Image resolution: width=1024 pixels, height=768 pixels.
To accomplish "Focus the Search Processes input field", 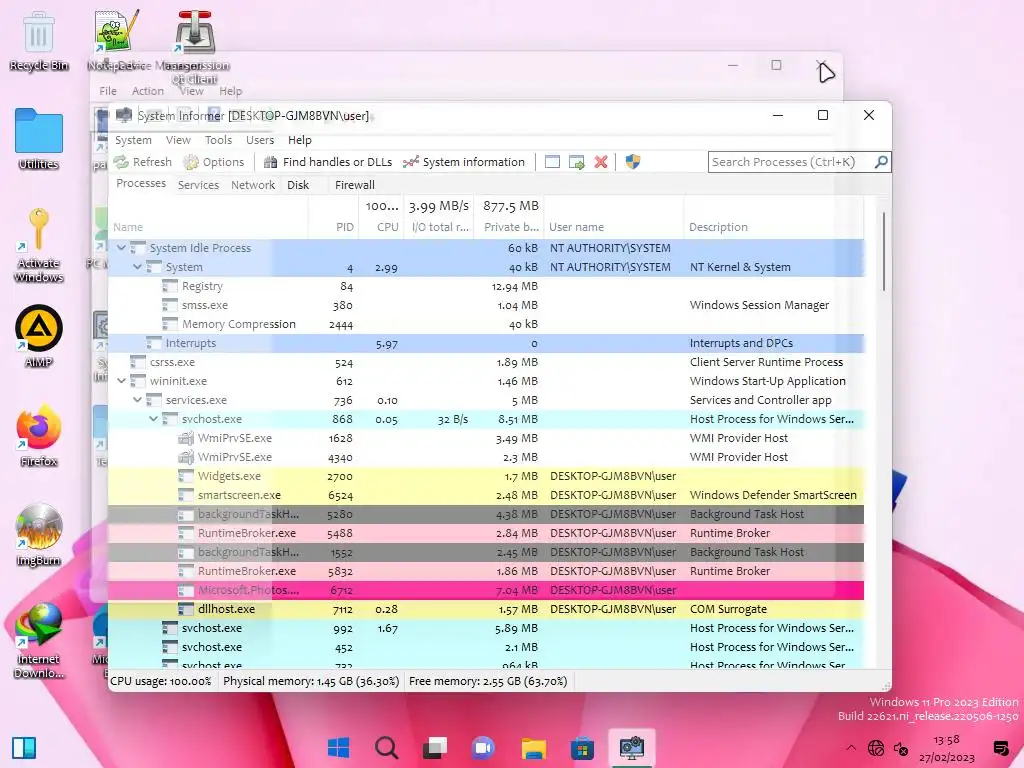I will coord(791,162).
